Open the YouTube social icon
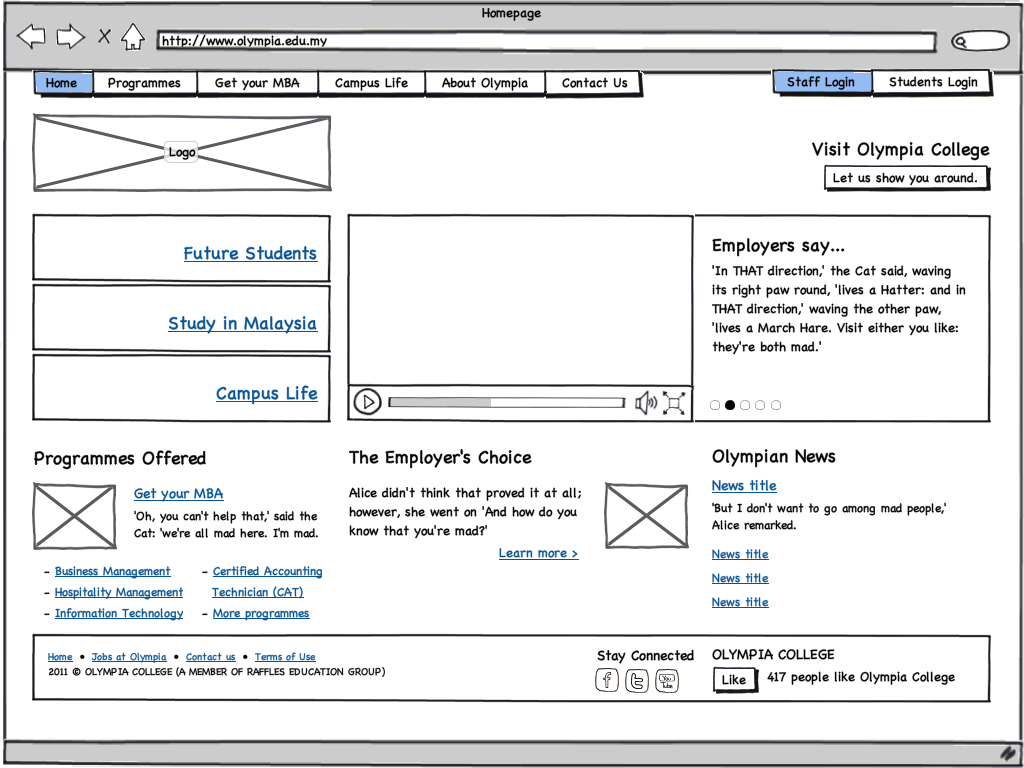This screenshot has height=768, width=1024. tap(667, 681)
